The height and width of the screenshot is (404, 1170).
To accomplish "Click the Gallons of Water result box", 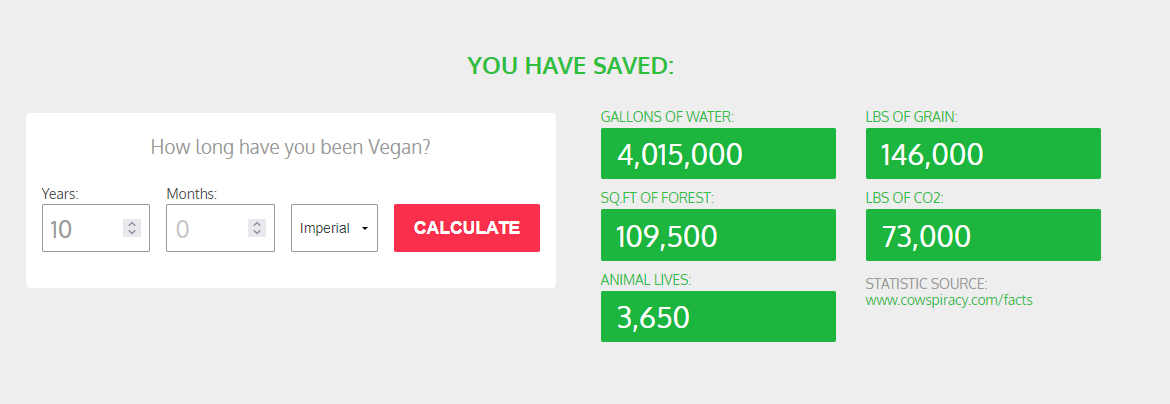I will click(718, 154).
